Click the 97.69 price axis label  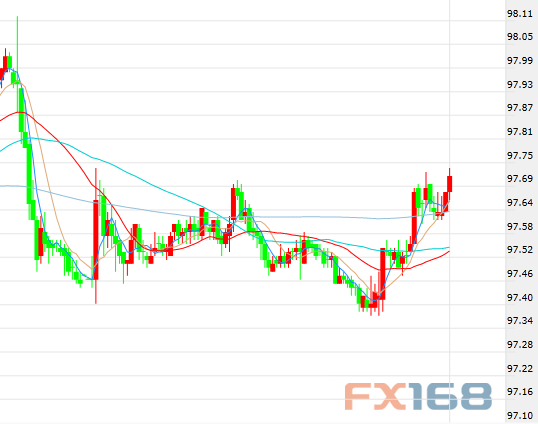(x=520, y=178)
